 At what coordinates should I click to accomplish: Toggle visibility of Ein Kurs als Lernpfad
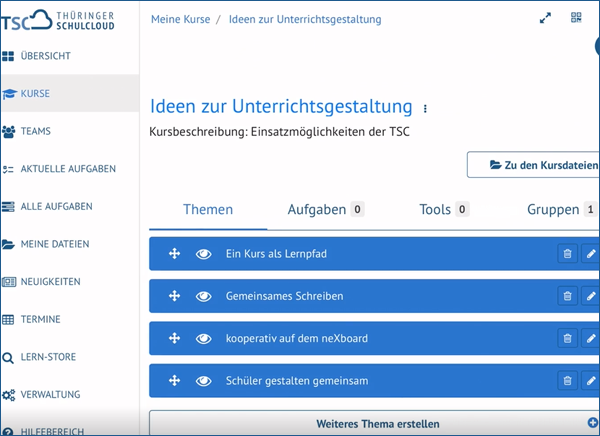(x=204, y=254)
